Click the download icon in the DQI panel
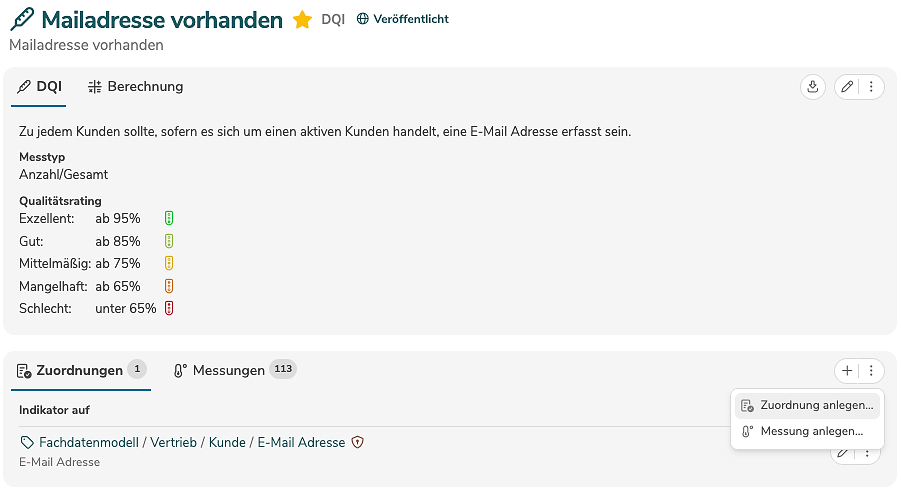 click(x=813, y=87)
